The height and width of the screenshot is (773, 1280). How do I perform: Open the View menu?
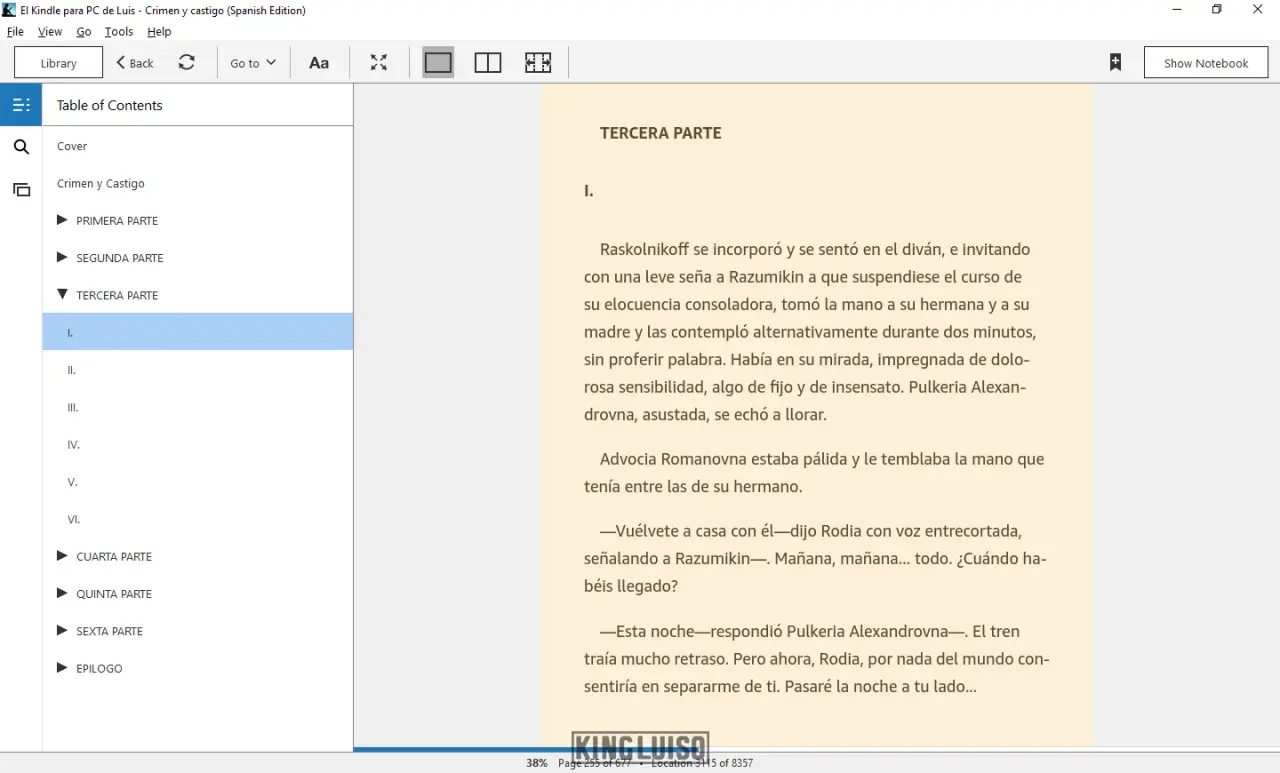[x=50, y=32]
